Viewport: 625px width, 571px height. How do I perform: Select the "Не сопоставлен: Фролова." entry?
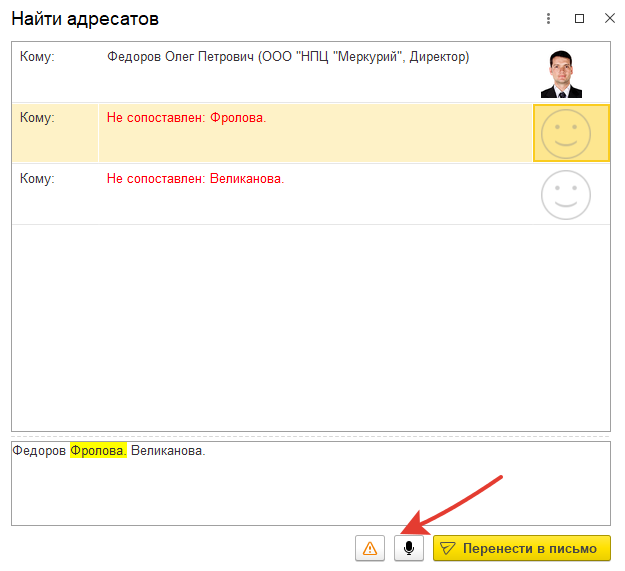[186, 118]
